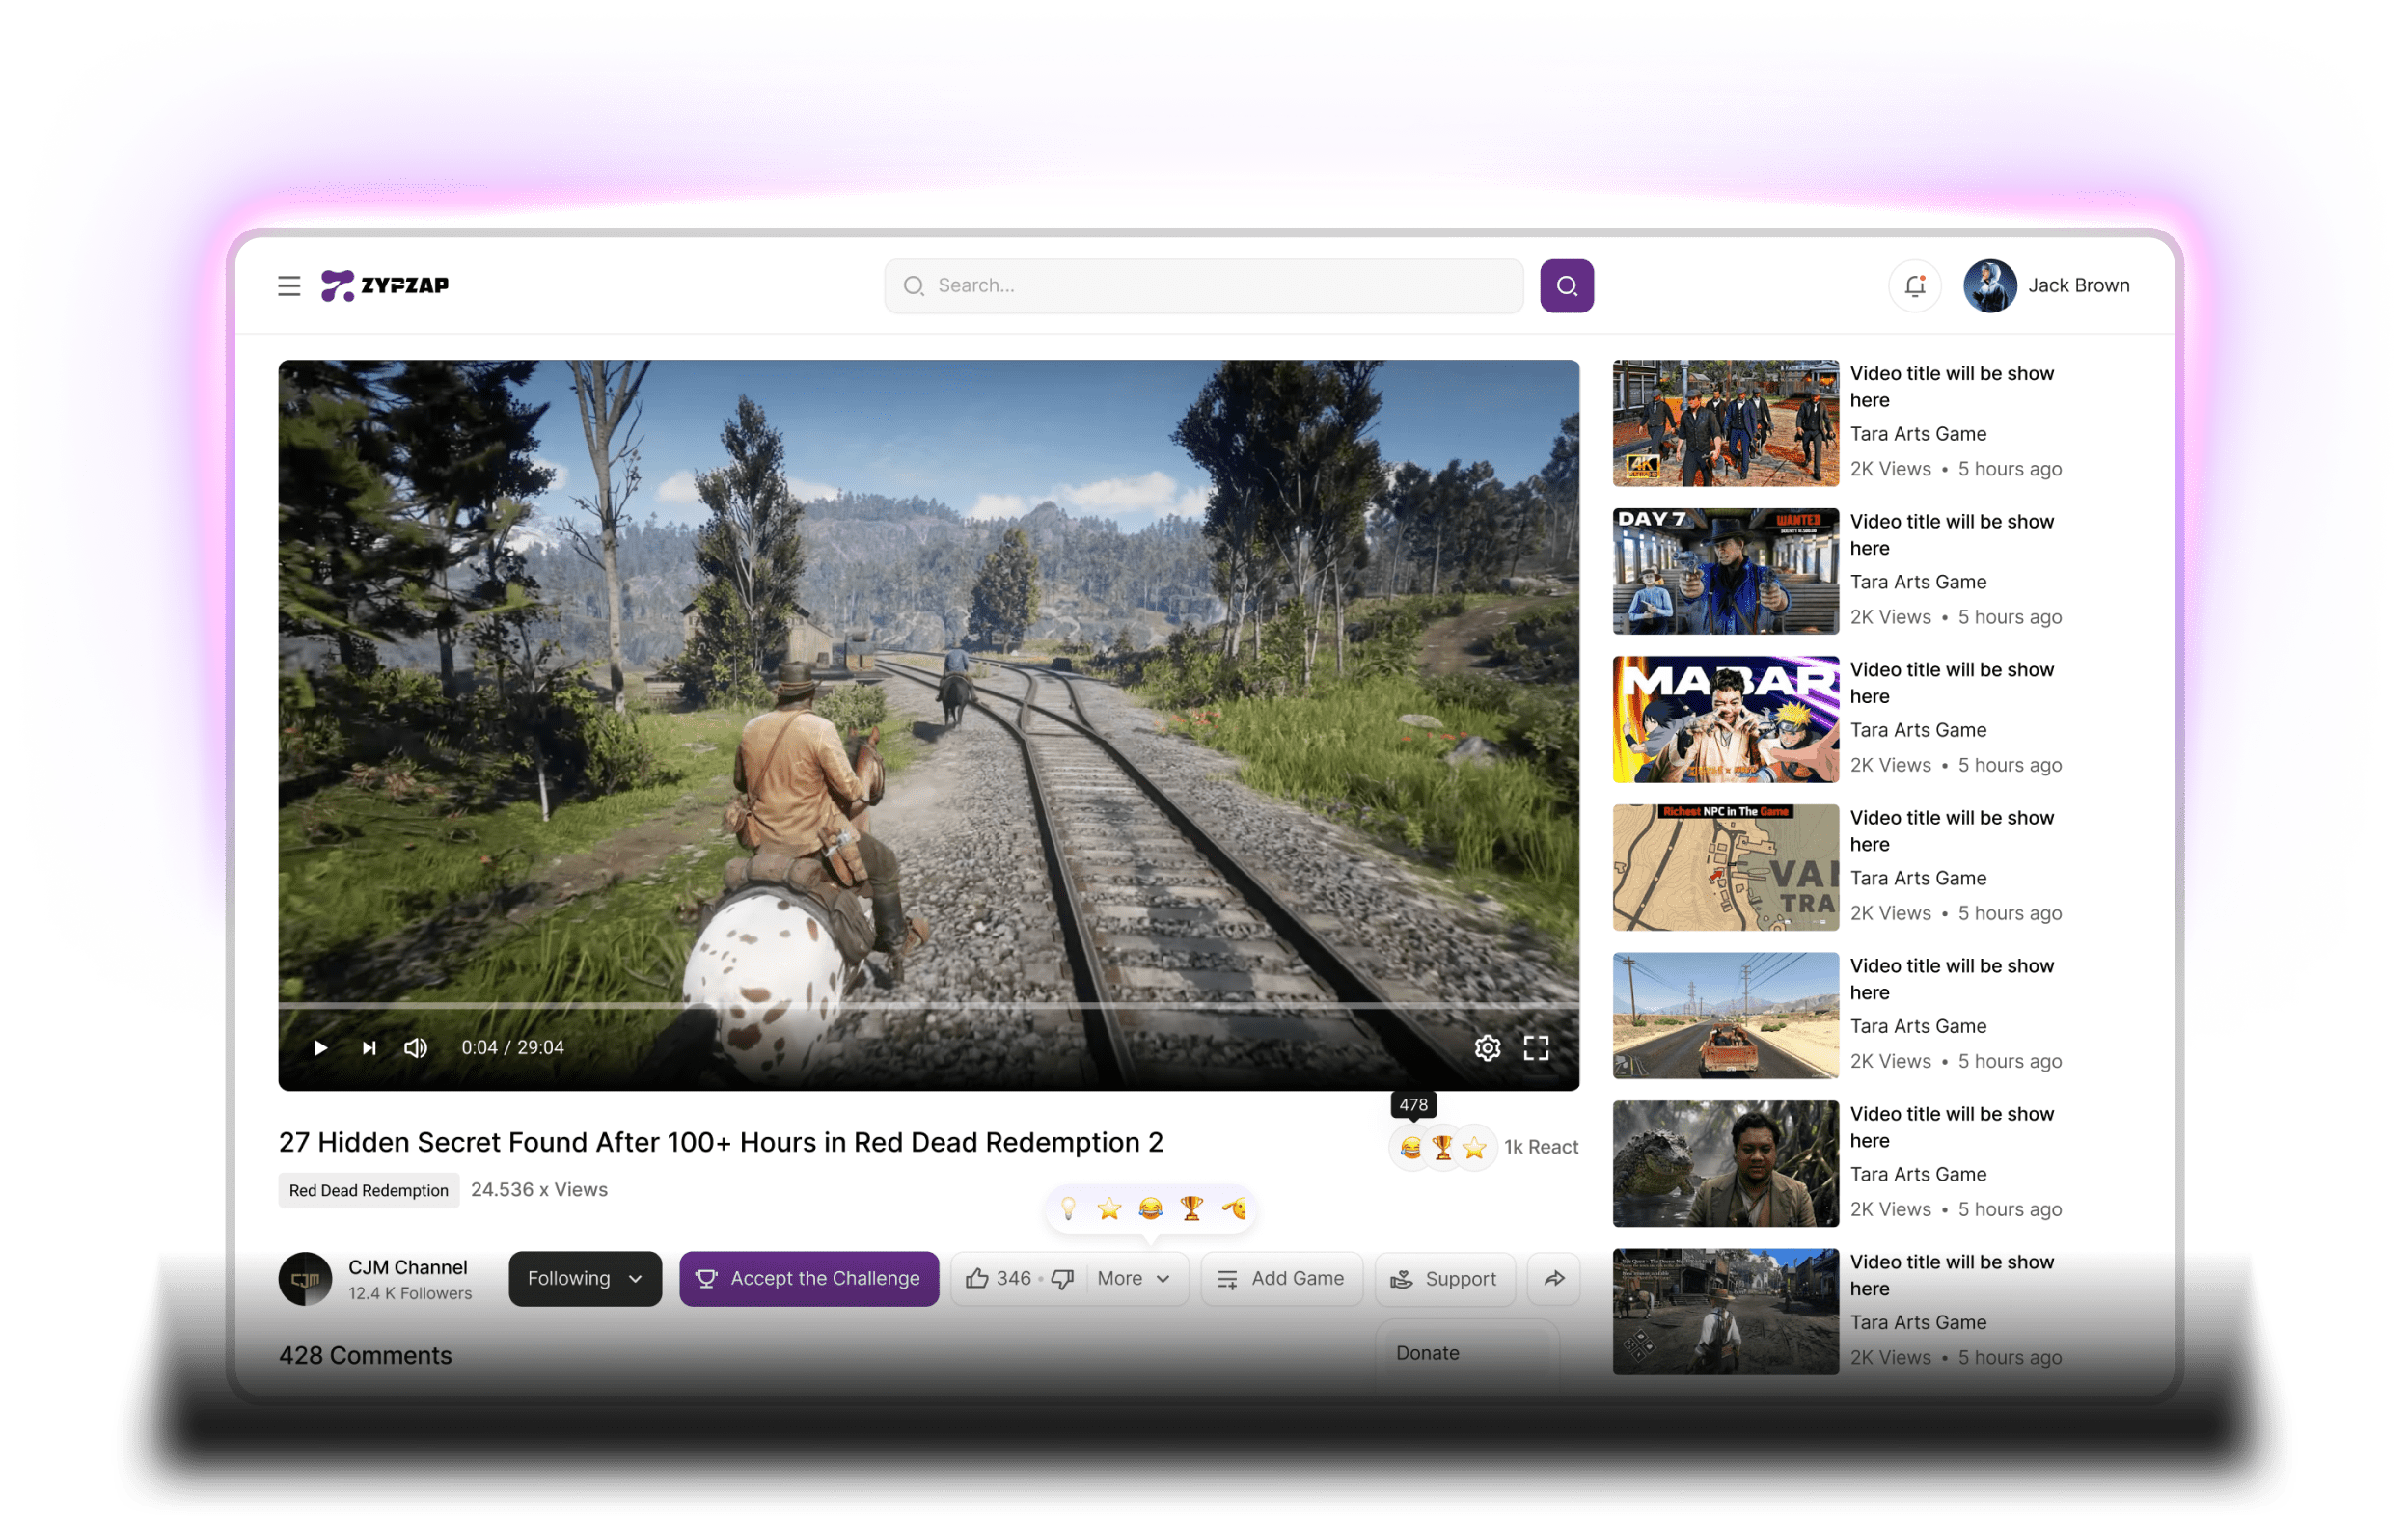Click the 428 Comments heading
The height and width of the screenshot is (1520, 2408).
[365, 1355]
